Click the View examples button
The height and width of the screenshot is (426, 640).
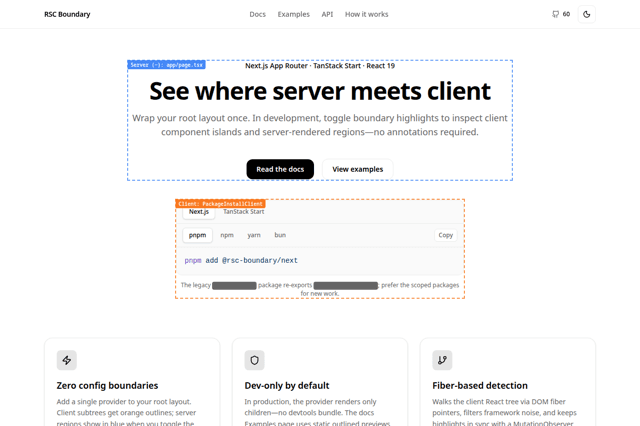(358, 169)
